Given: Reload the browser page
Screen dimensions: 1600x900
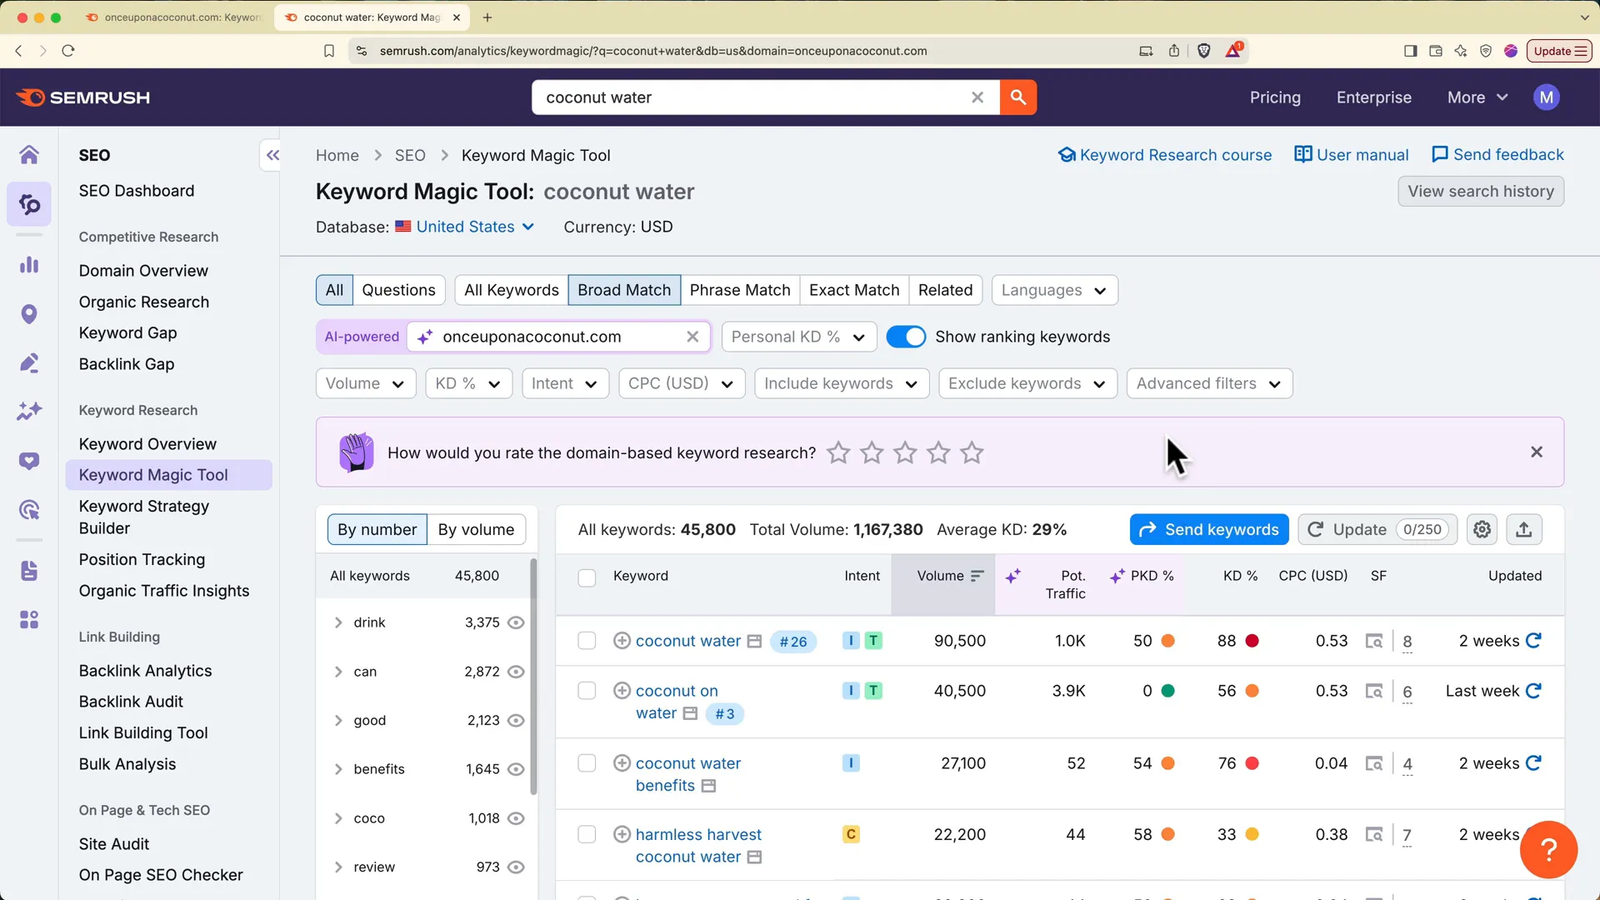Looking at the screenshot, I should (68, 51).
